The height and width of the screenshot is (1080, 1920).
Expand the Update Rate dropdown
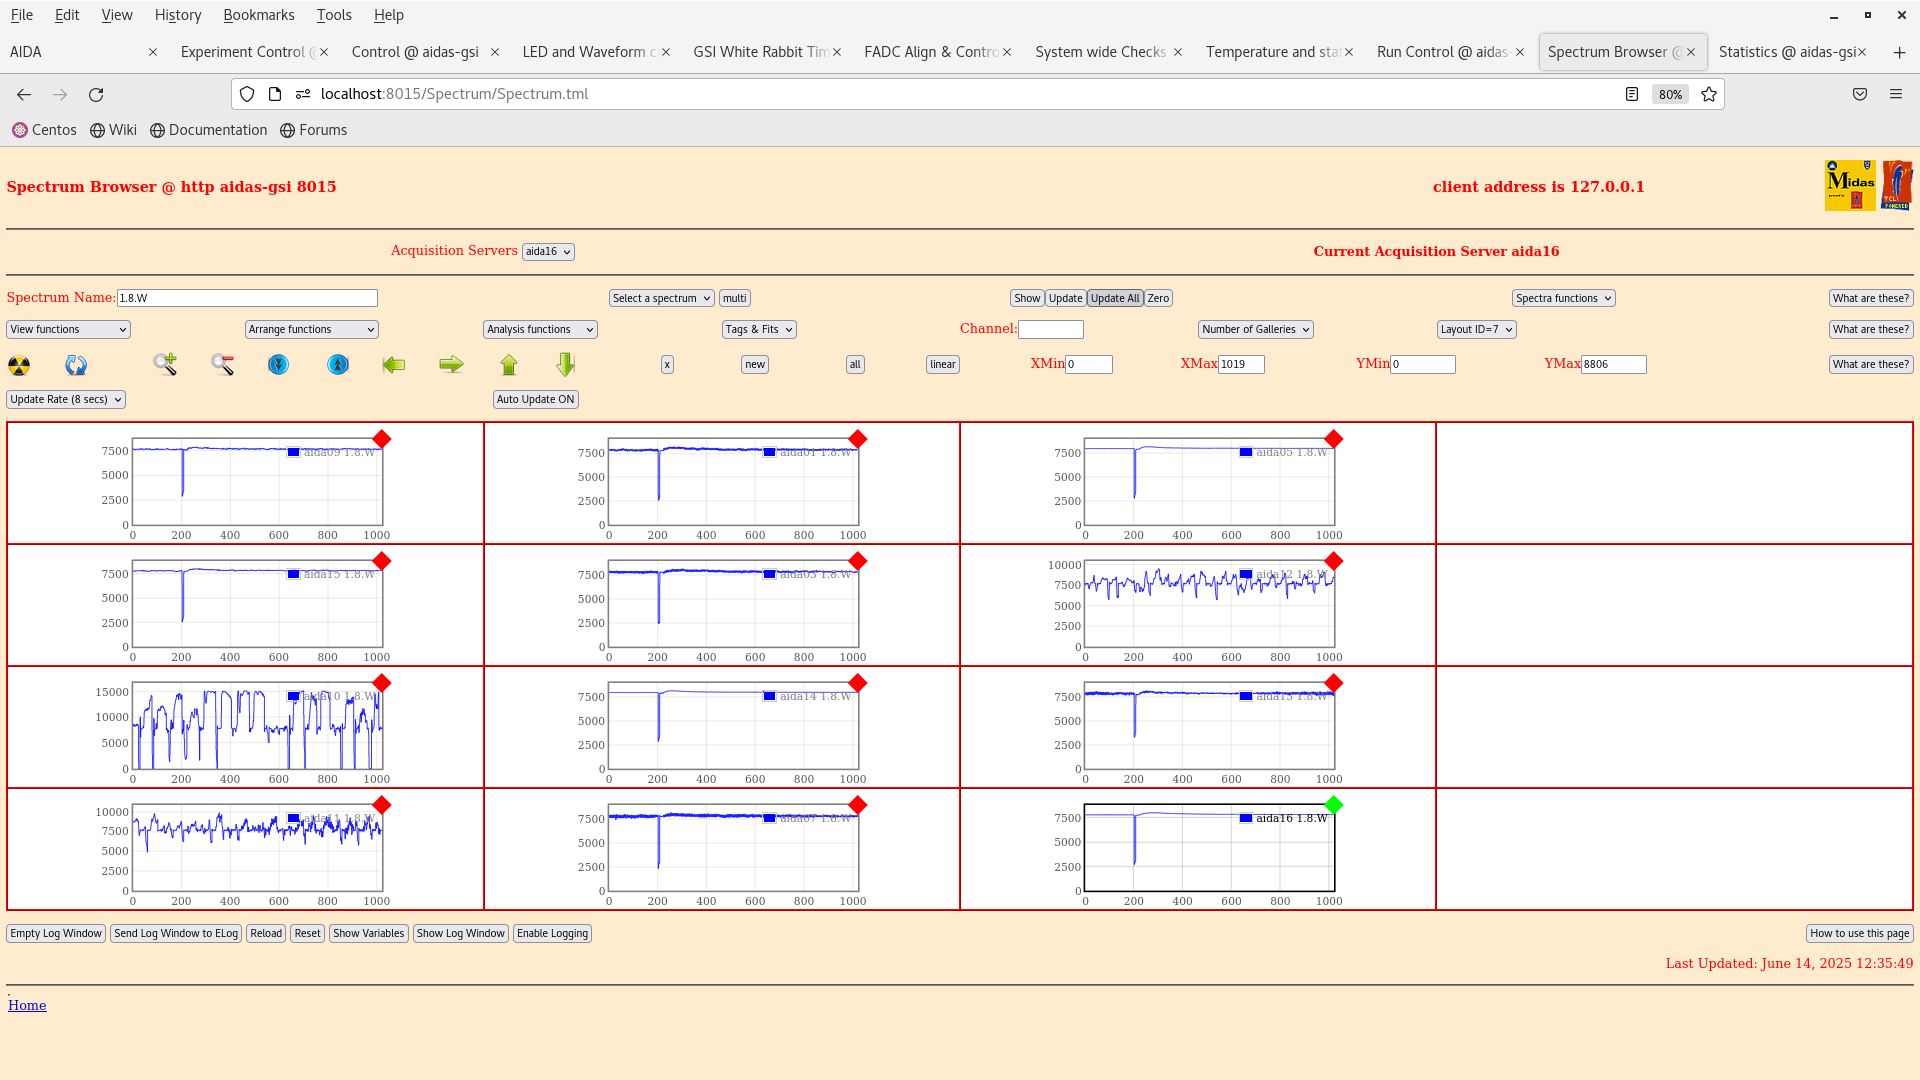point(66,399)
